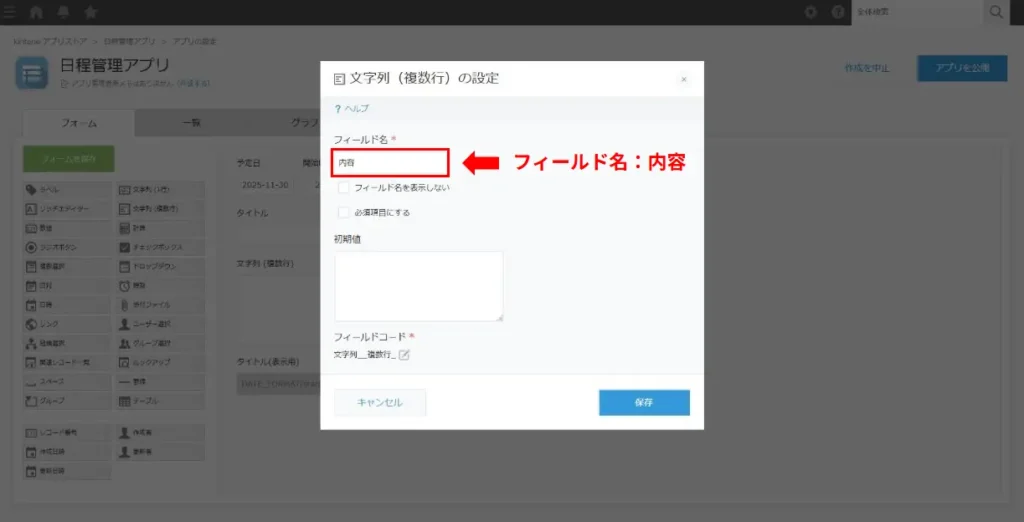Click the アプリを公開 button
Screen dimensions: 1024x522
tap(962, 68)
